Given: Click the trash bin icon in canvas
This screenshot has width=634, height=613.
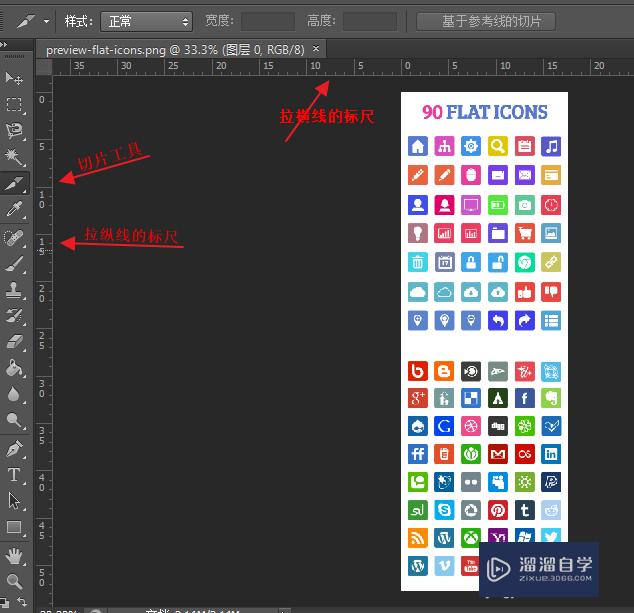Looking at the screenshot, I should [418, 262].
